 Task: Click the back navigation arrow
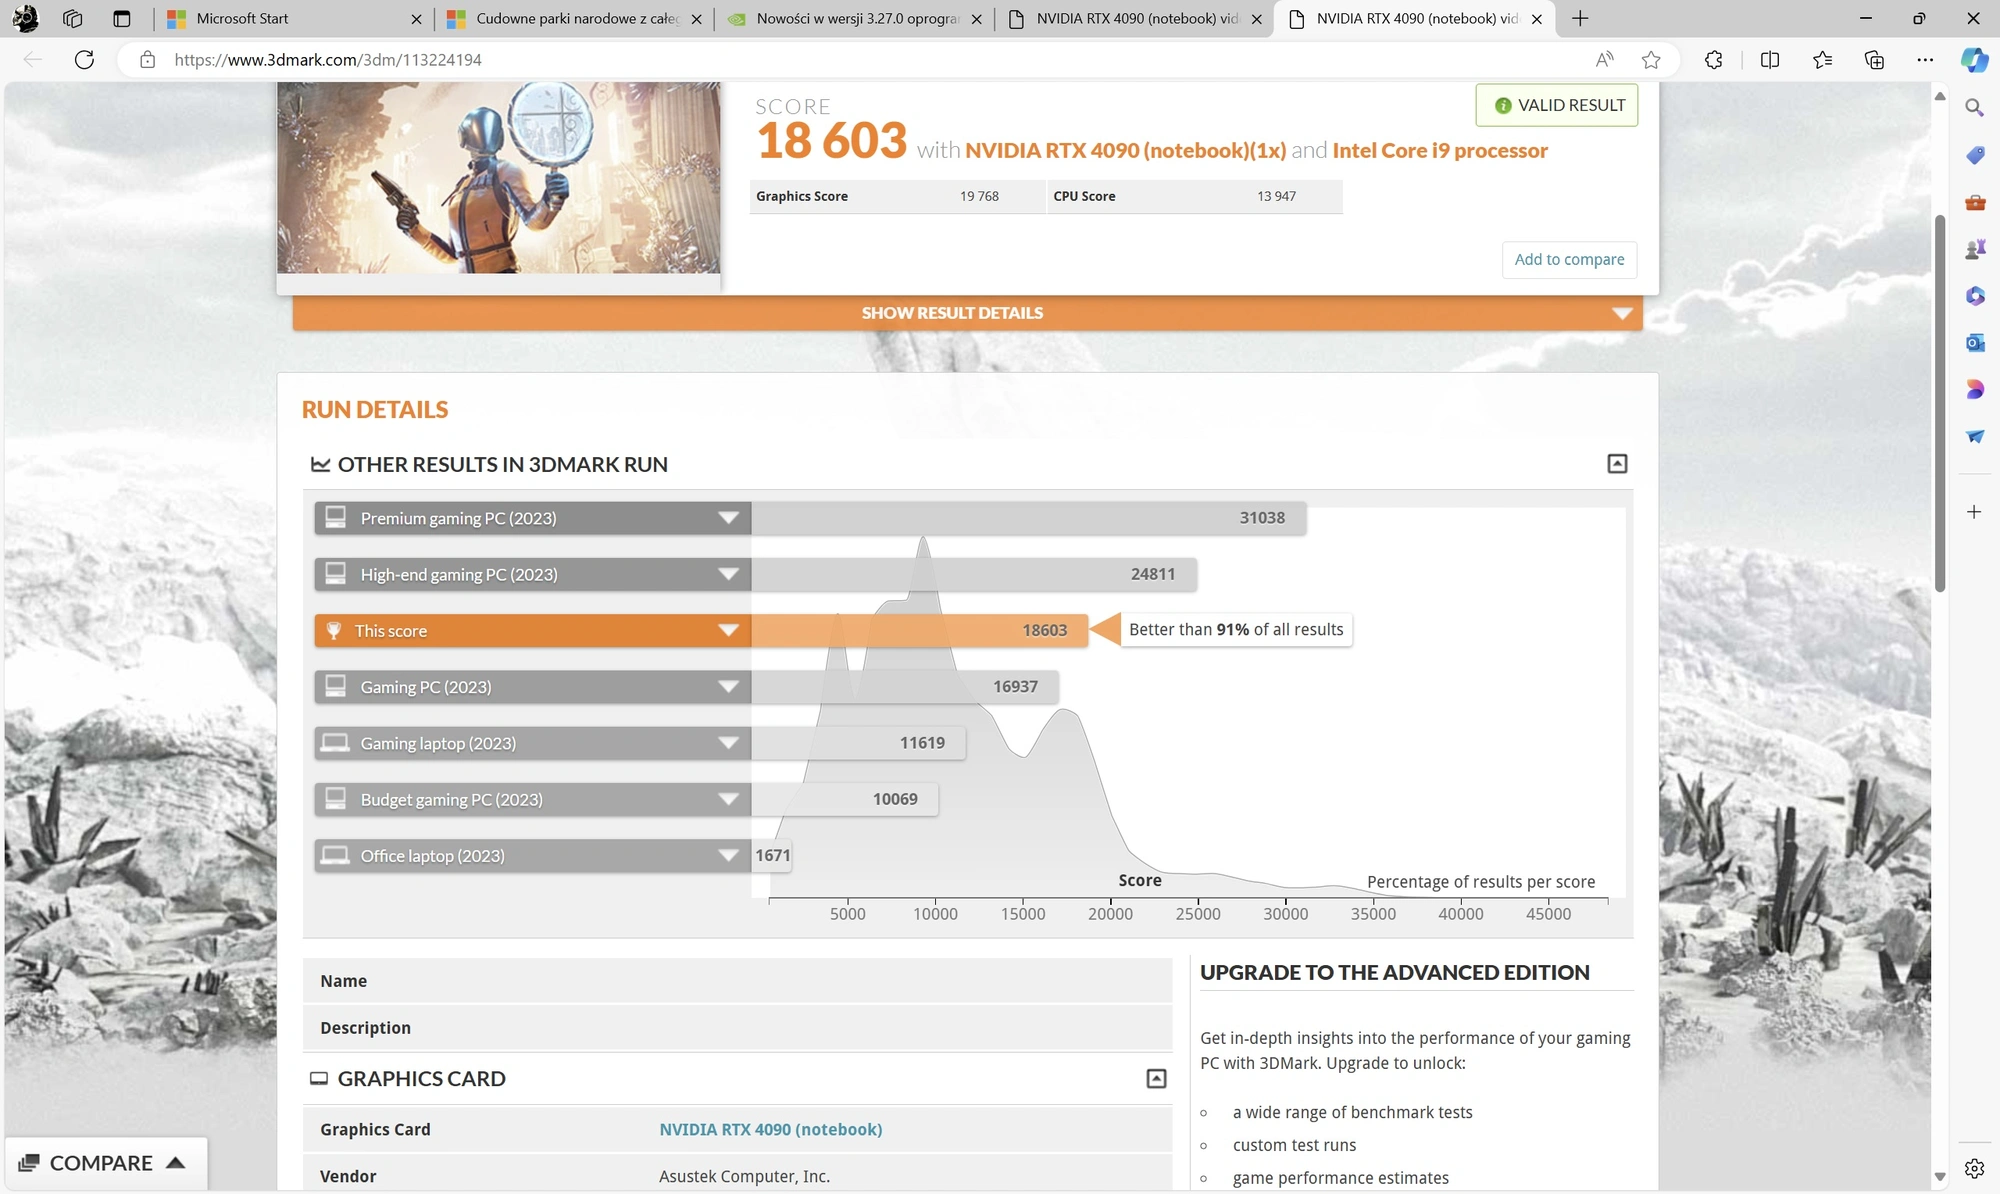point(33,60)
